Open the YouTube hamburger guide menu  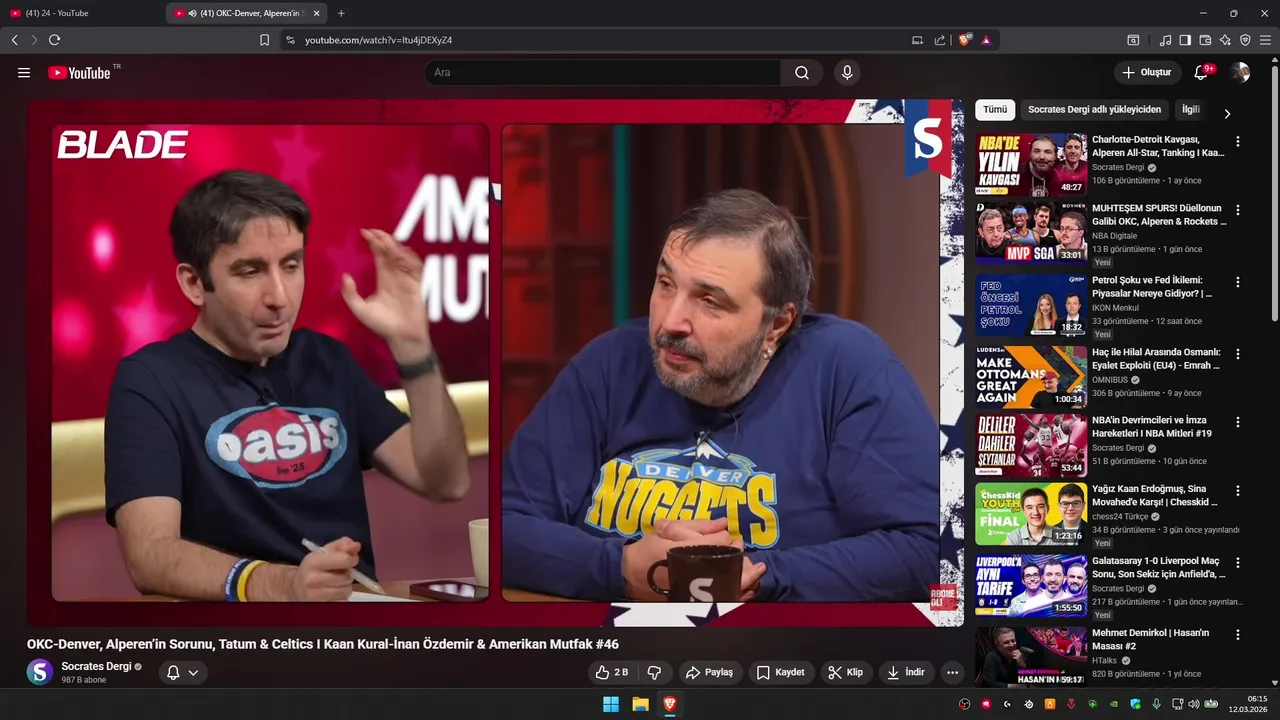tap(24, 73)
